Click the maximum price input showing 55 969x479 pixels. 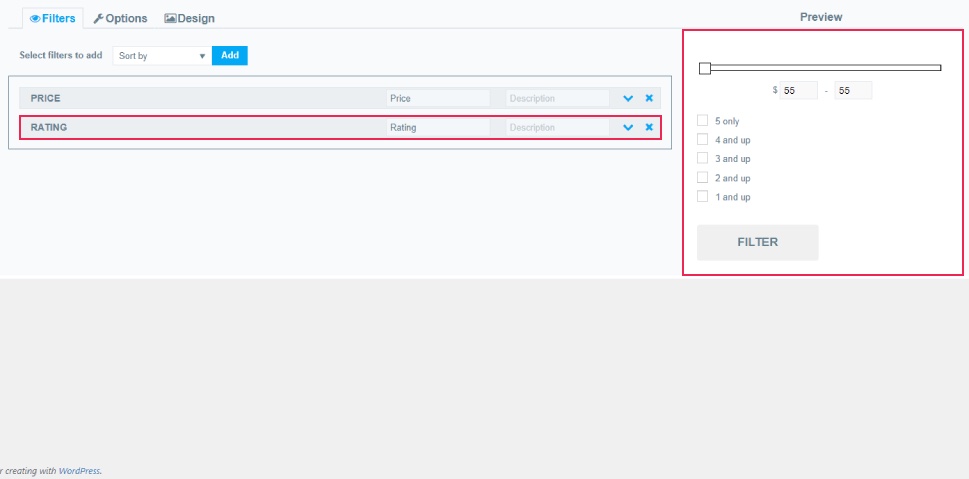[x=853, y=90]
